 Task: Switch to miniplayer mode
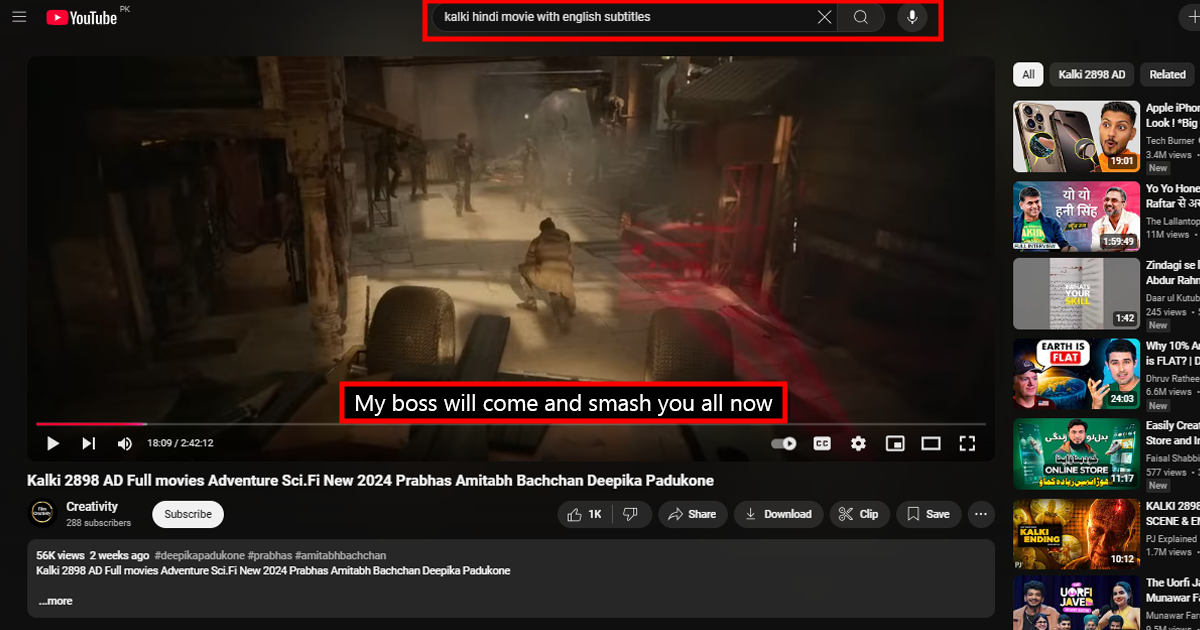[x=895, y=443]
